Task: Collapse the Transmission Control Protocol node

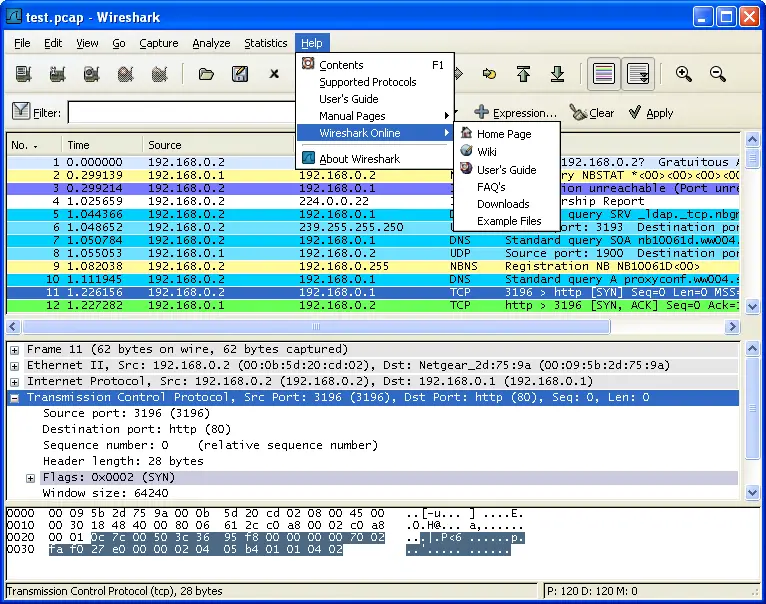Action: (x=15, y=397)
